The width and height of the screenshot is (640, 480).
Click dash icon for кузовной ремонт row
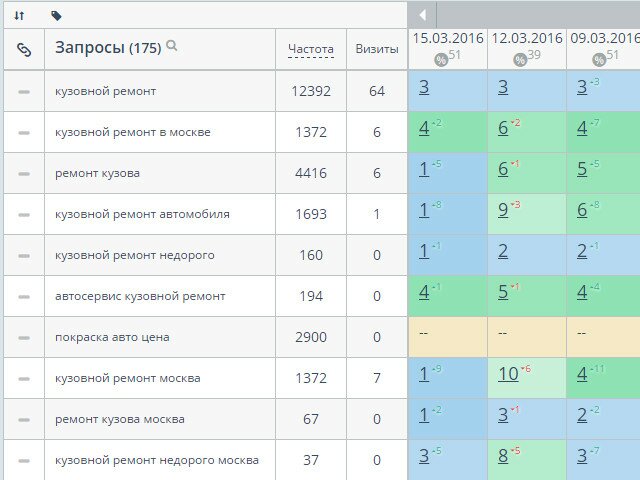[x=24, y=92]
